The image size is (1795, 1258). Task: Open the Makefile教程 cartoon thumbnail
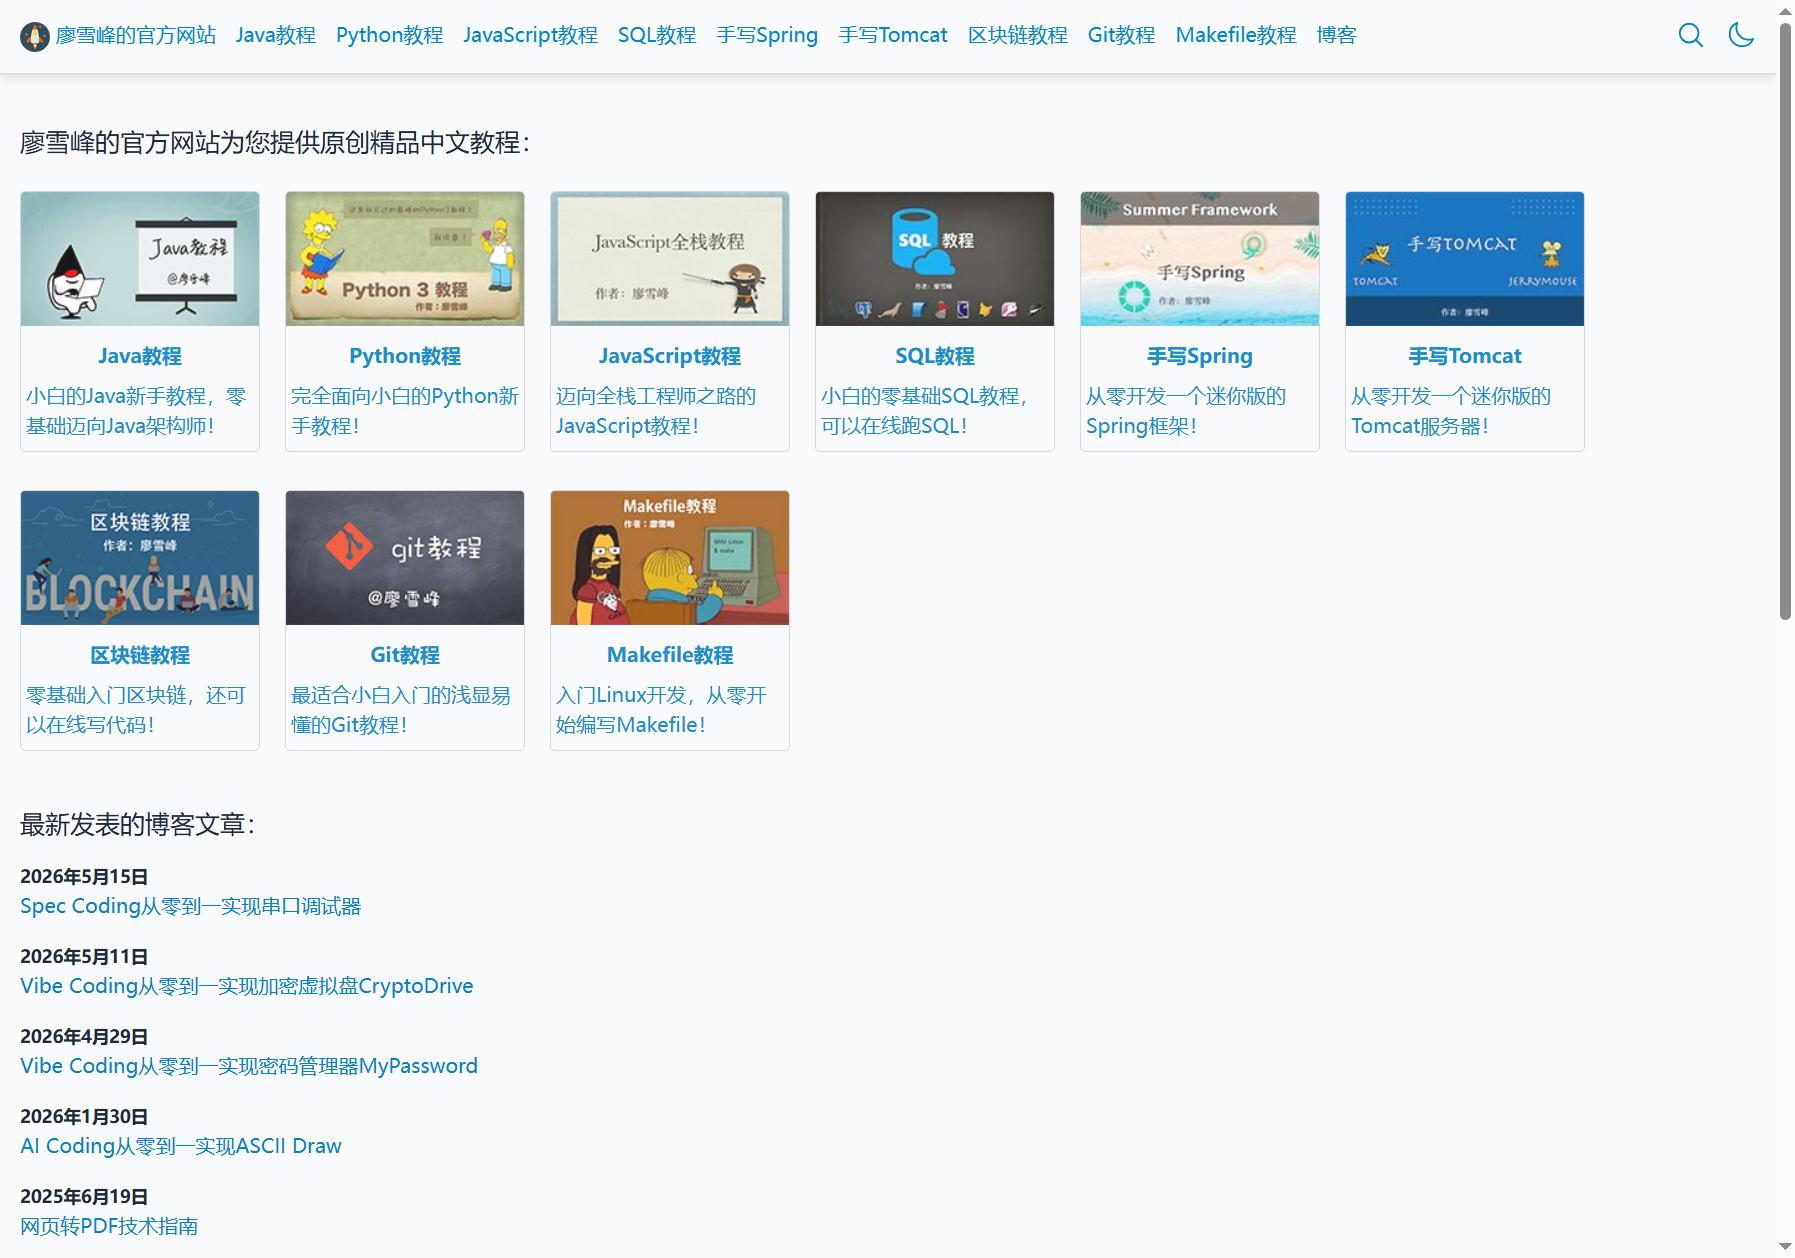pyautogui.click(x=670, y=558)
